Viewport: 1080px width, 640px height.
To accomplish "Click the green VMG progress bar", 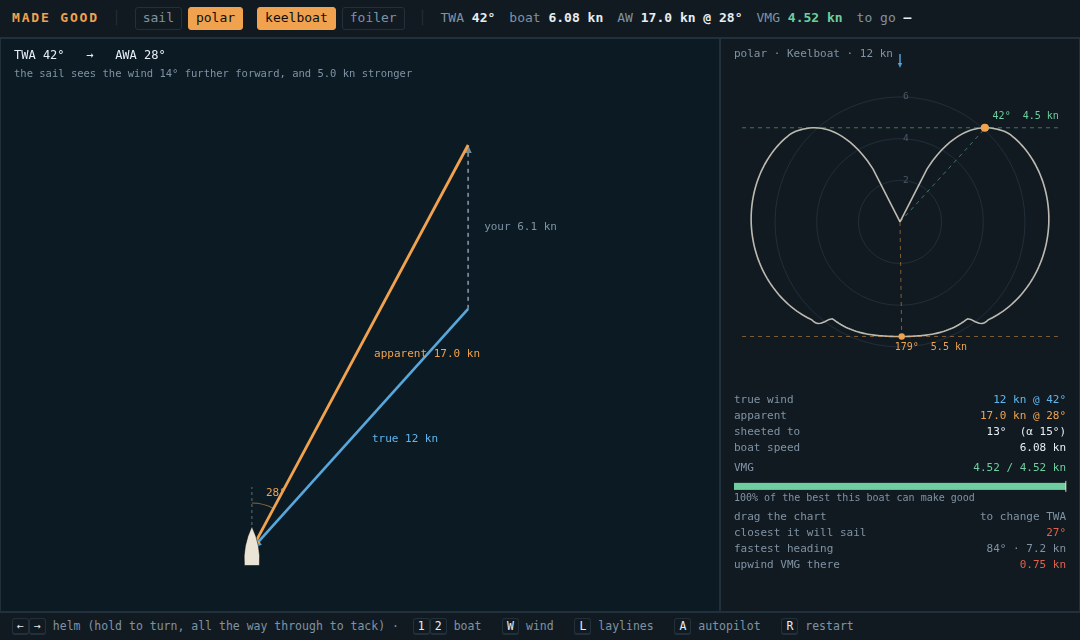I will click(900, 486).
